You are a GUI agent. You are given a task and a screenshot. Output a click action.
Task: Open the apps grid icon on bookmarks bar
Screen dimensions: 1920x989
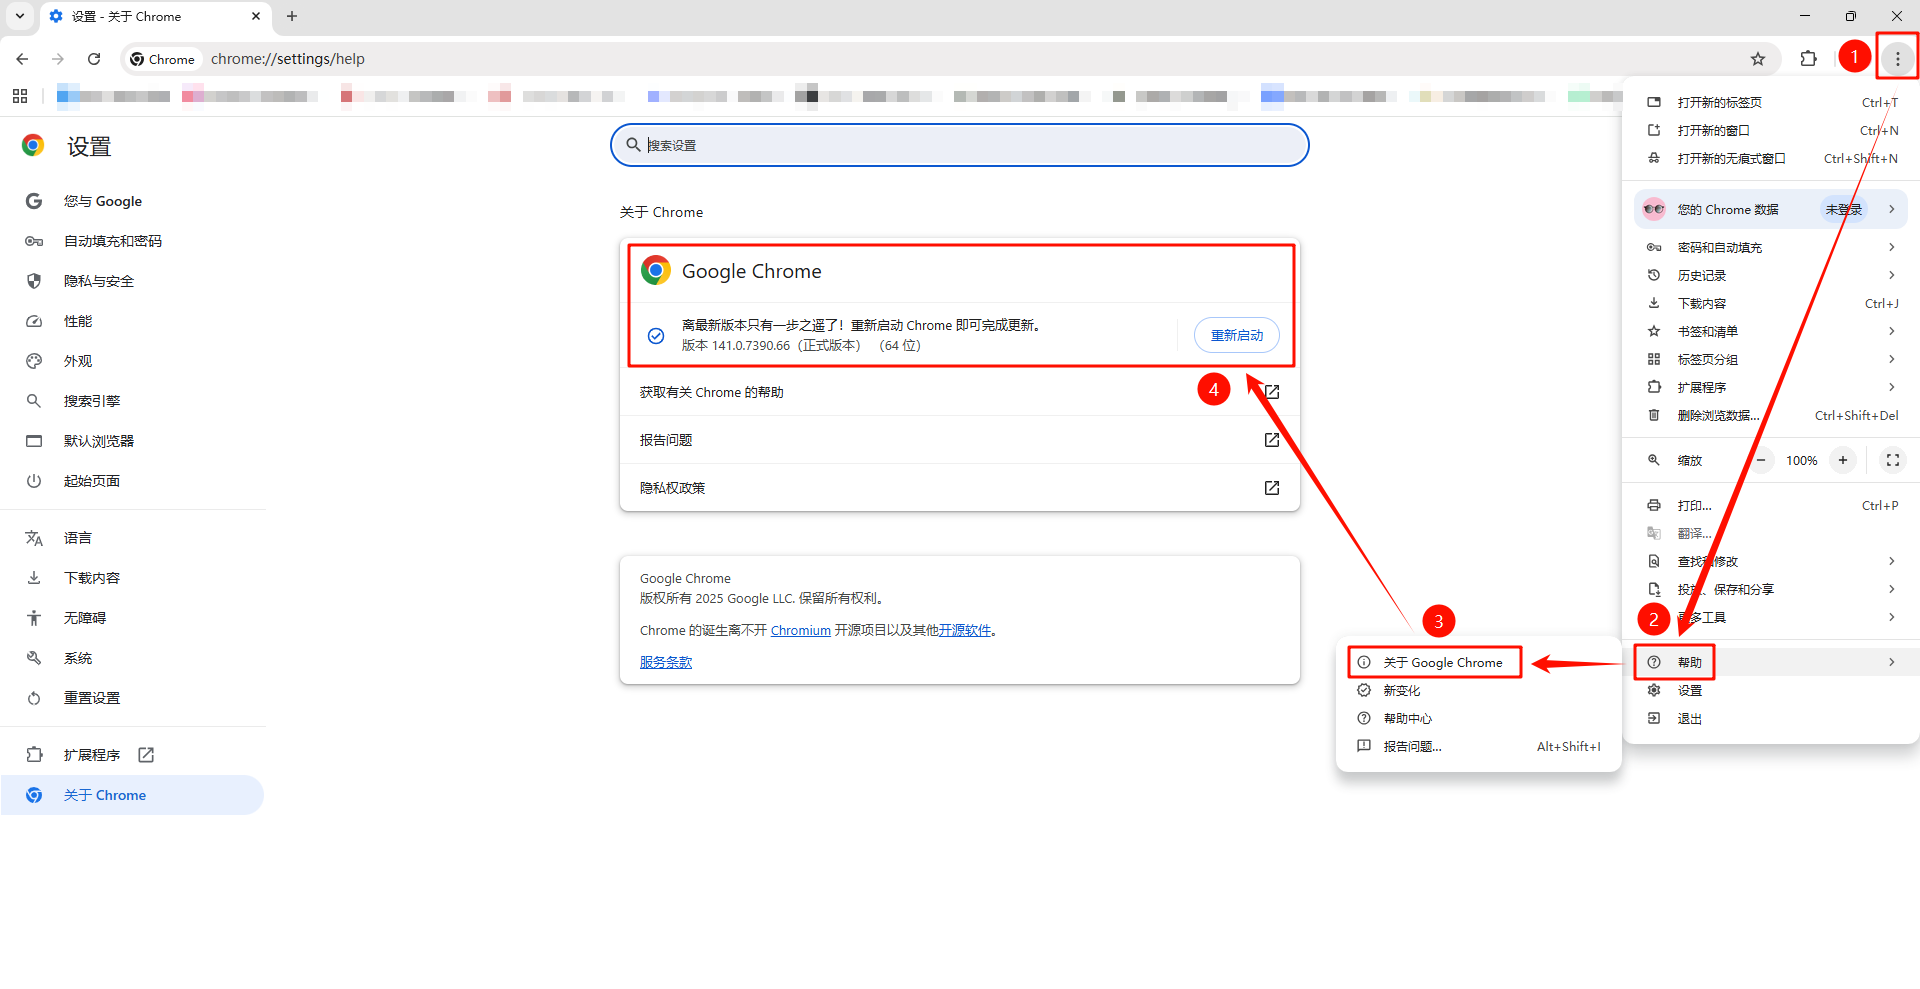click(x=20, y=96)
